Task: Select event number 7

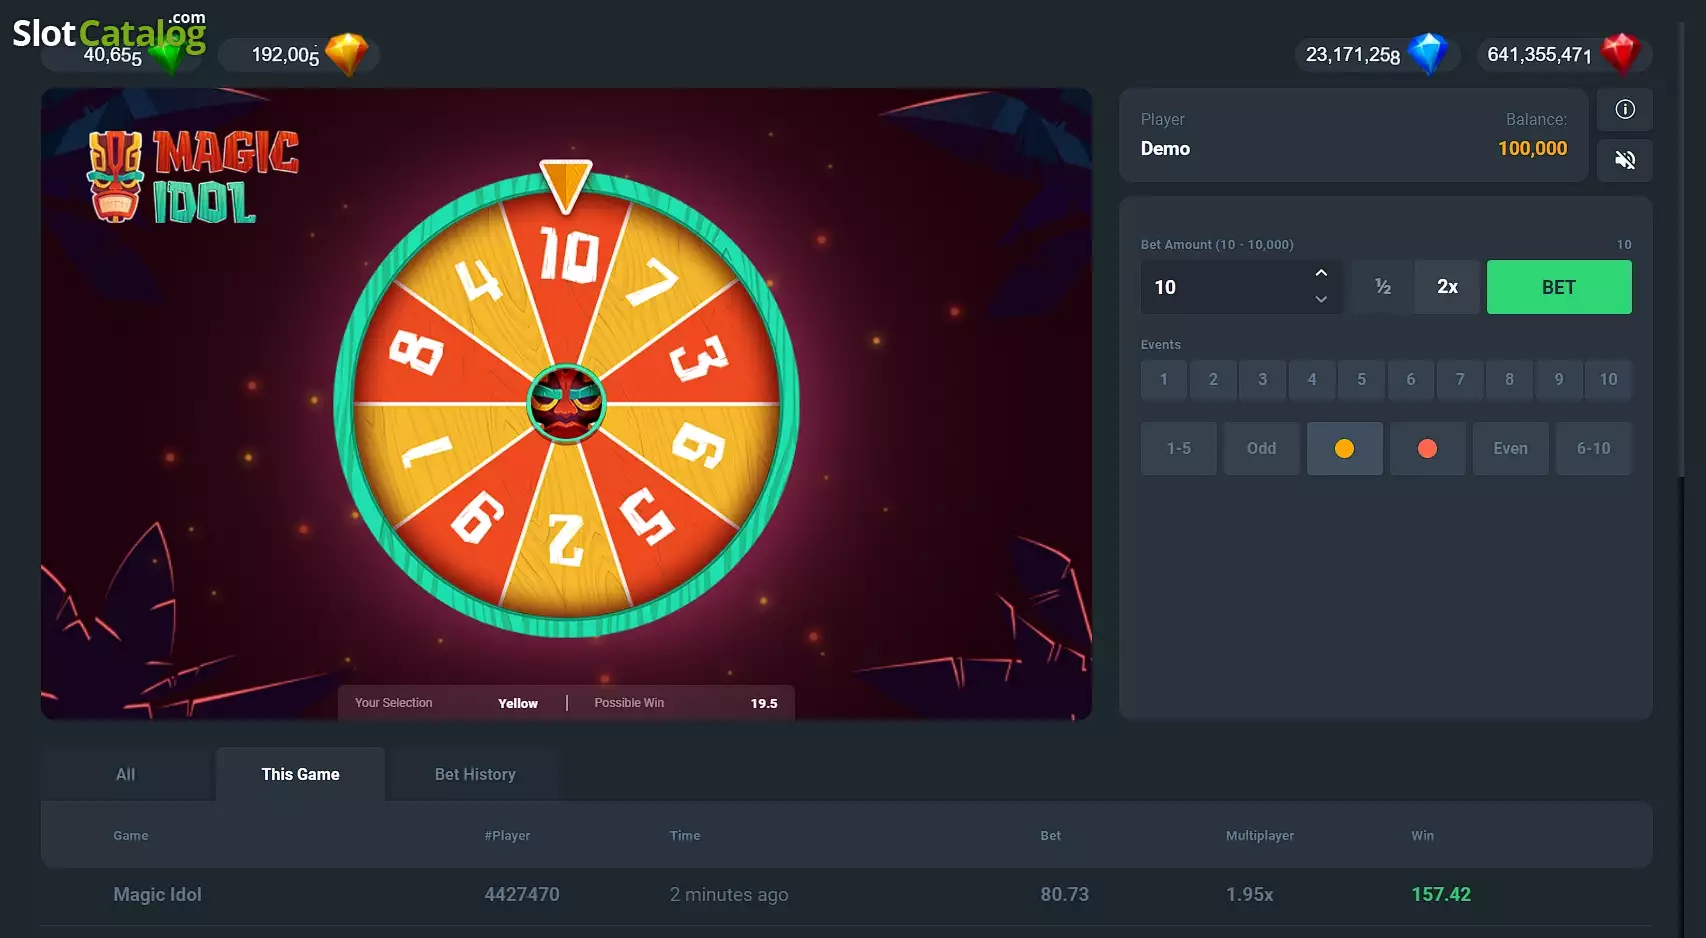Action: (x=1460, y=380)
